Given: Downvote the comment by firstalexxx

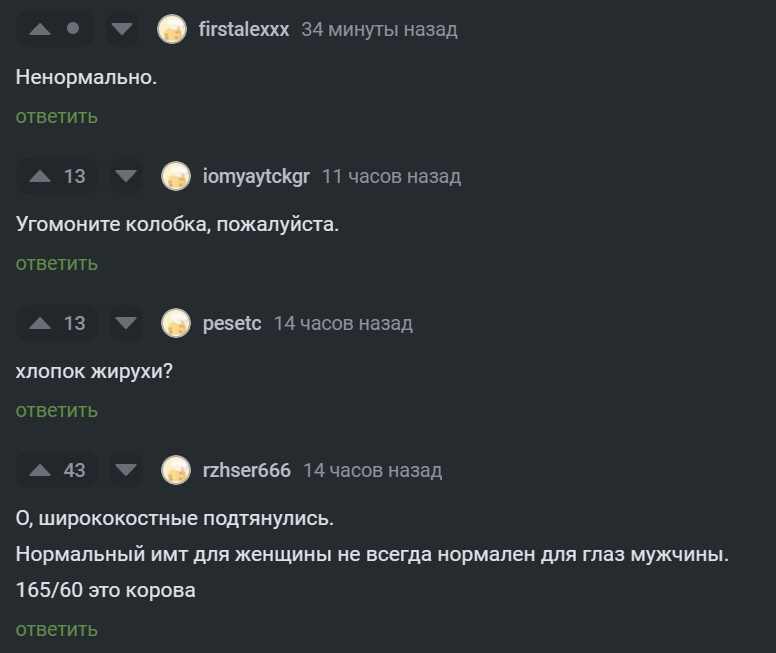Looking at the screenshot, I should click(122, 30).
